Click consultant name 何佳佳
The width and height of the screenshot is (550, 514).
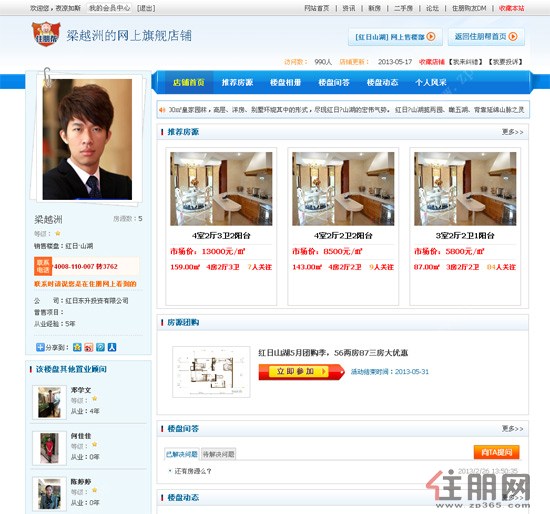tap(81, 436)
